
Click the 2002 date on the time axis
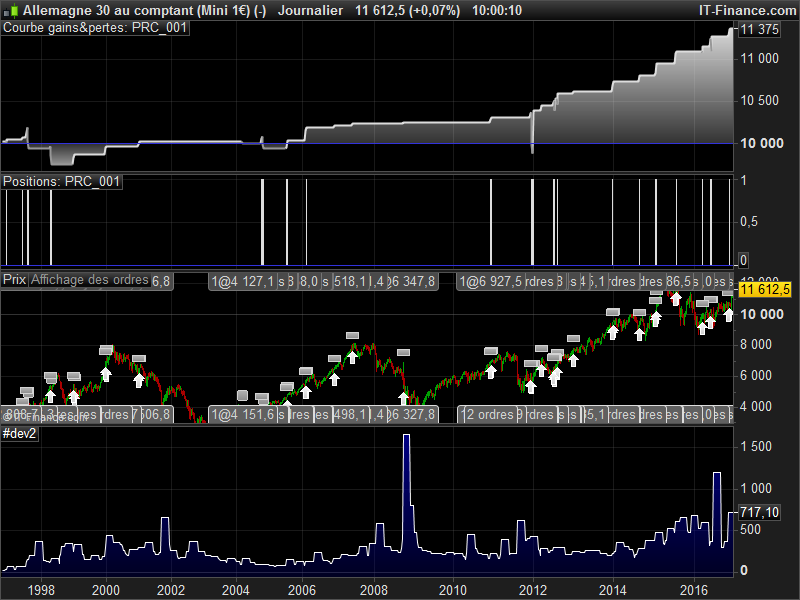click(171, 590)
